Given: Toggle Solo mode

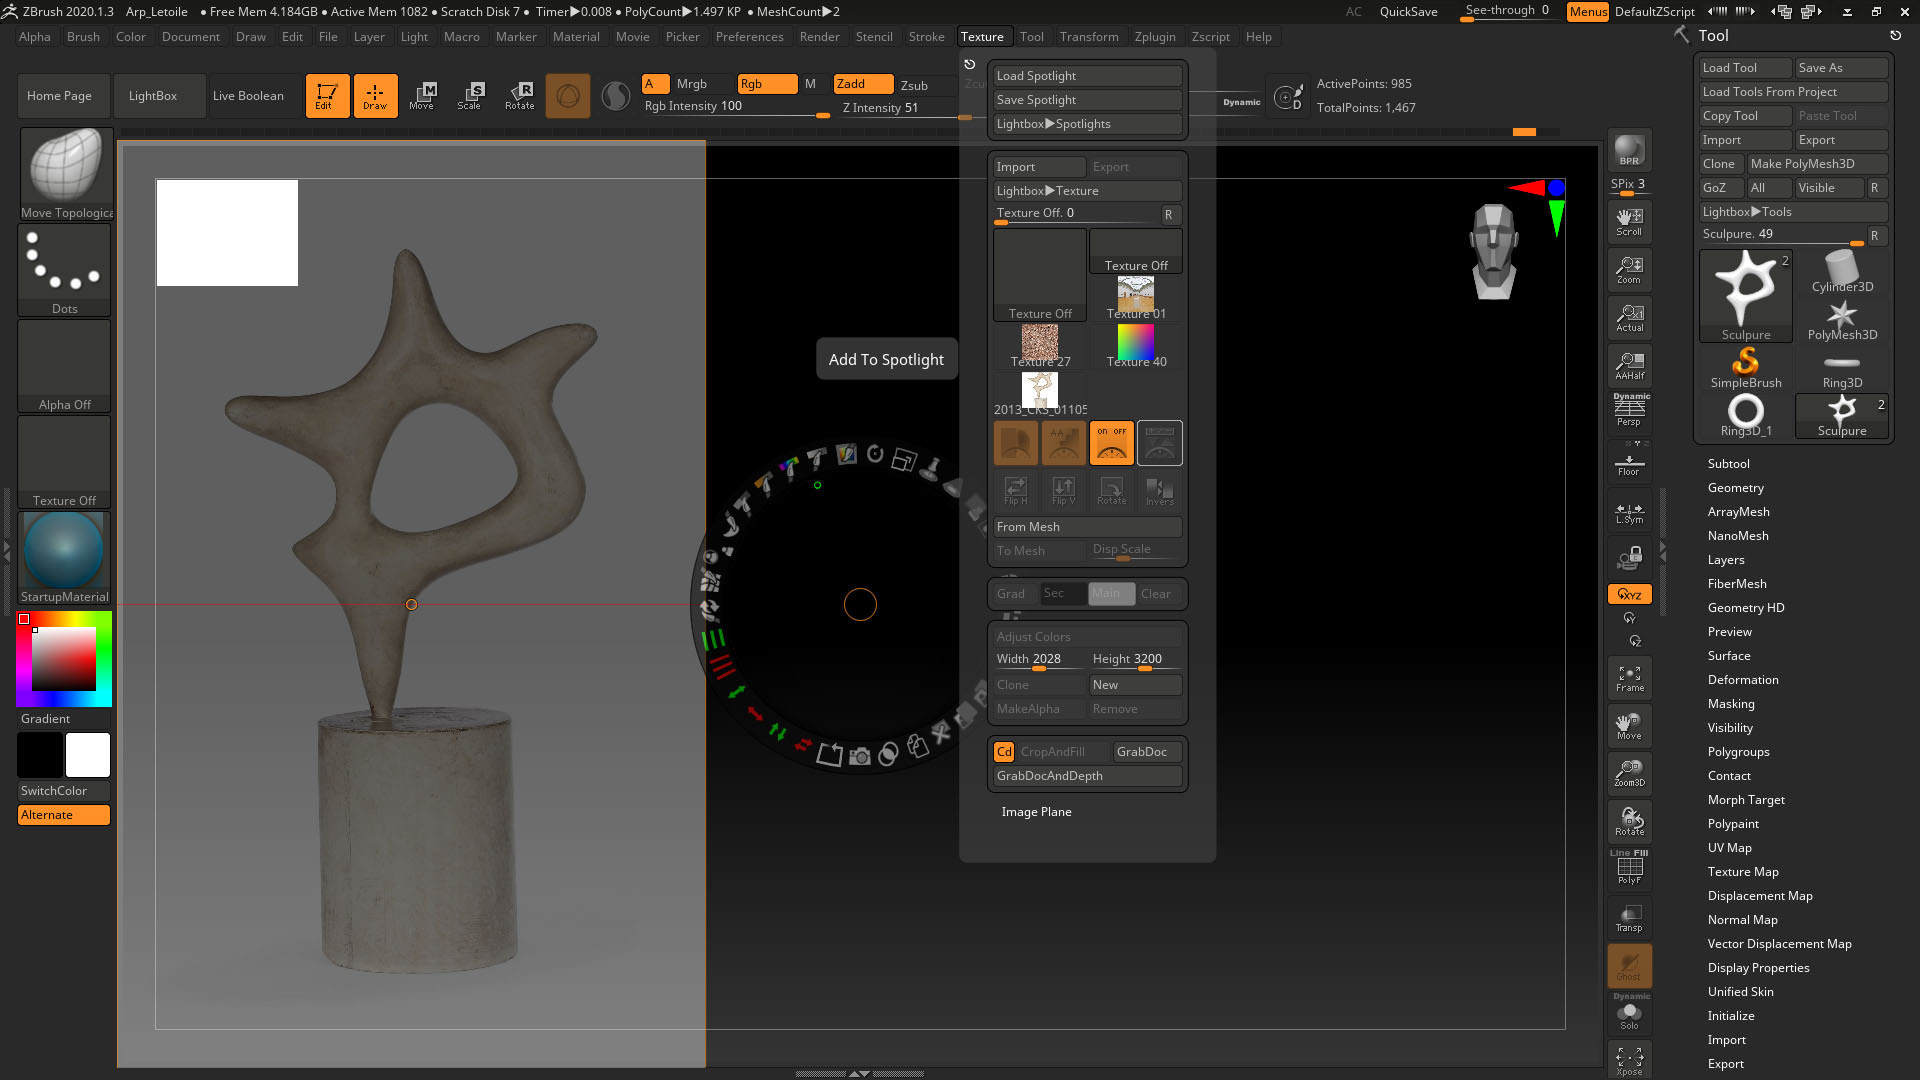Looking at the screenshot, I should point(1629,1016).
